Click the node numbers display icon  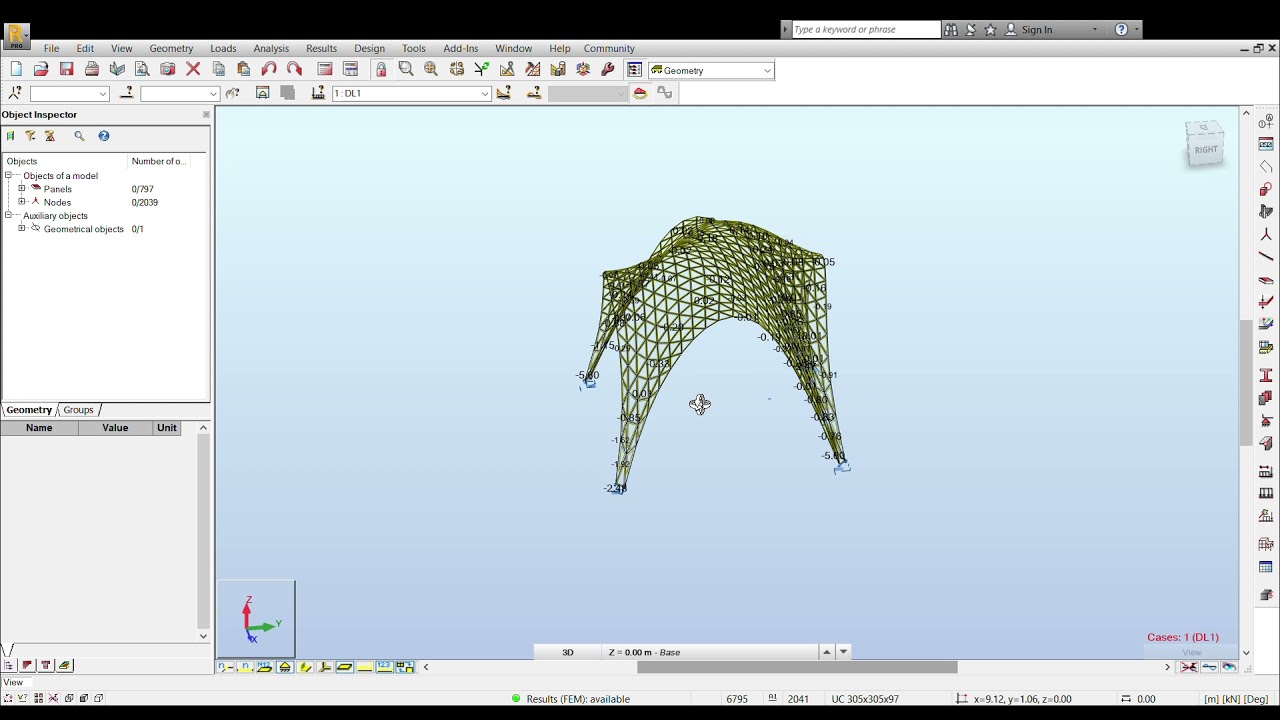(225, 667)
